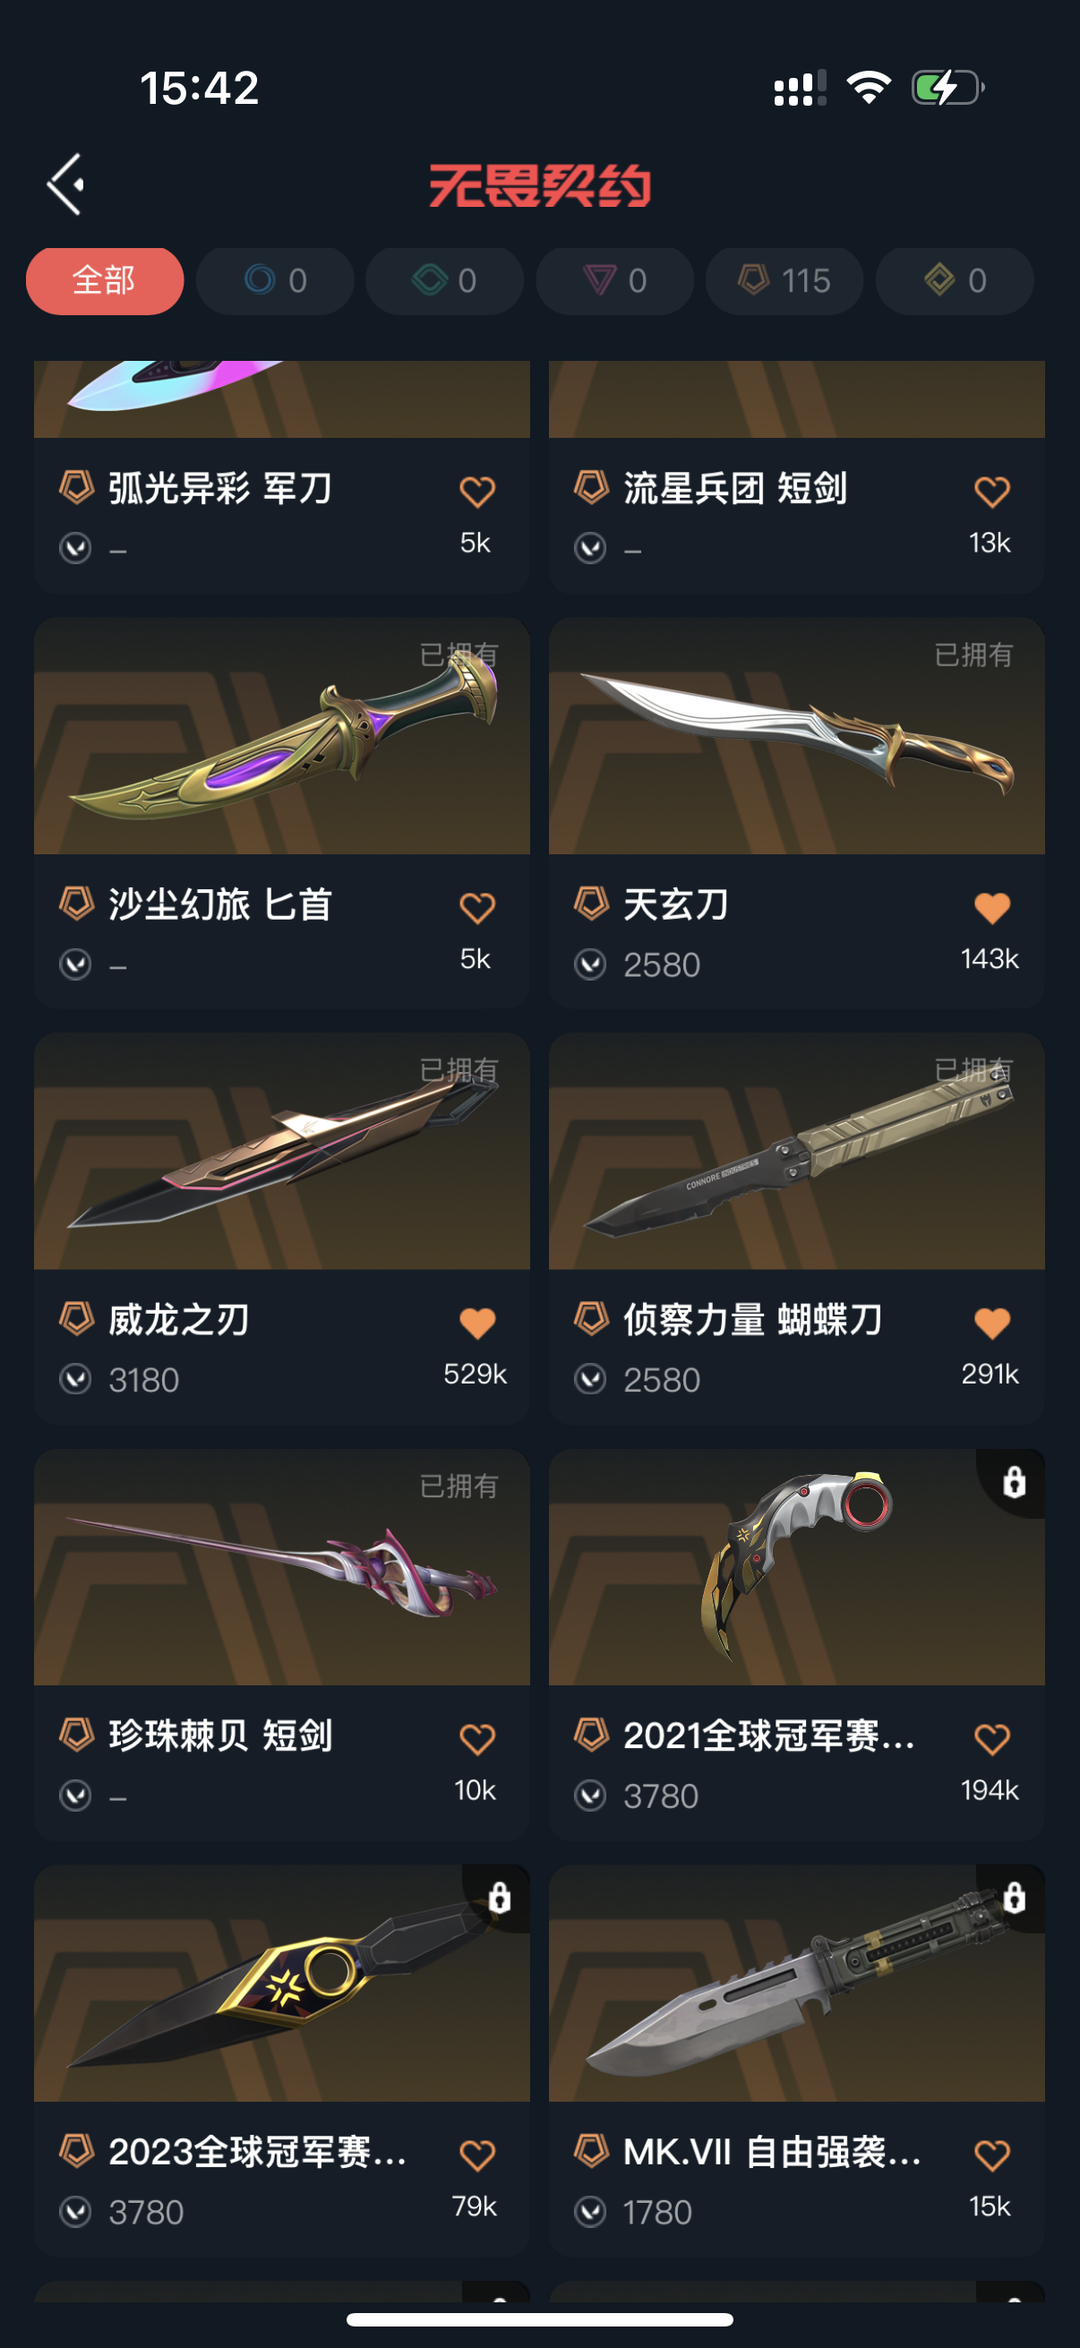Select the purple triangle tier filter
The width and height of the screenshot is (1080, 2348).
click(615, 281)
